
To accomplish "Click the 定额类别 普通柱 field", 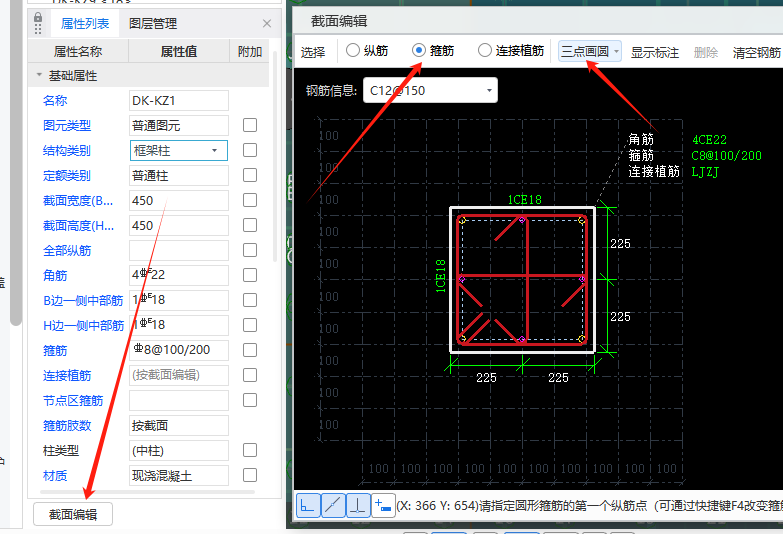I will pos(179,175).
